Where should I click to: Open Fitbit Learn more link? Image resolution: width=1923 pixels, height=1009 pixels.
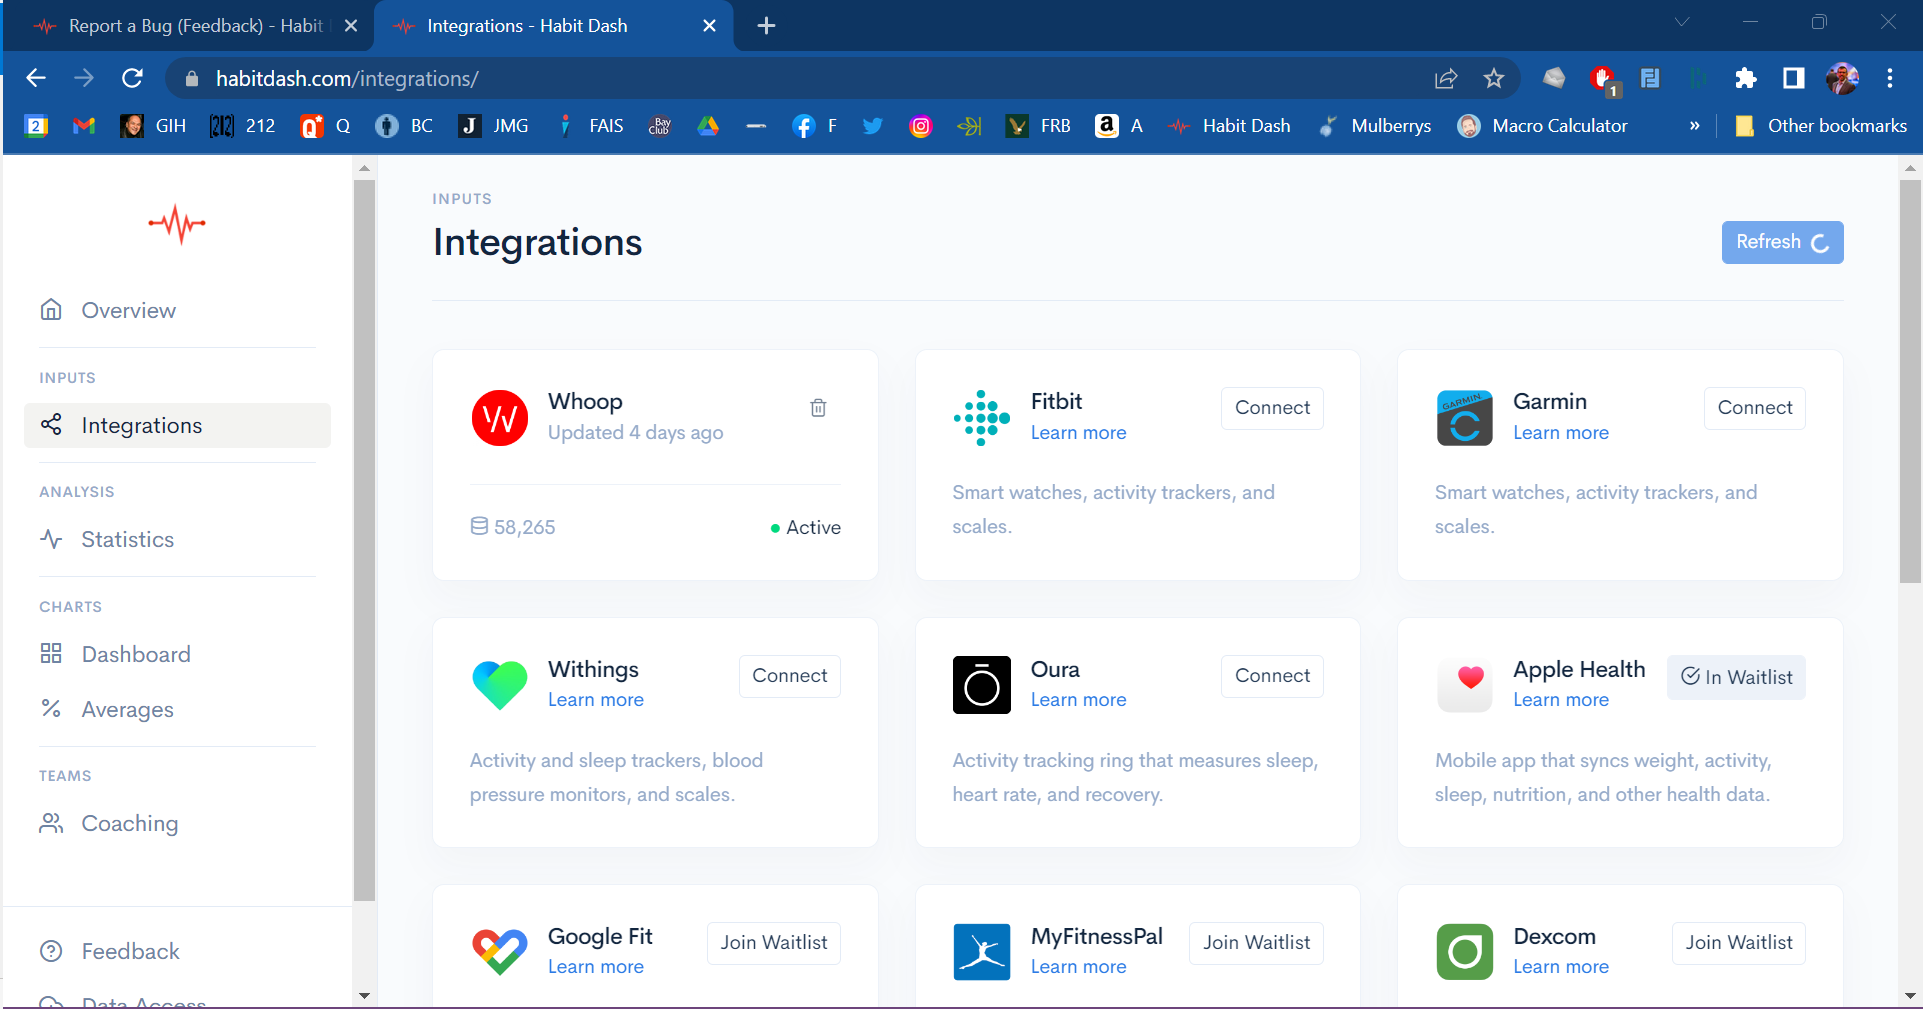pyautogui.click(x=1078, y=433)
